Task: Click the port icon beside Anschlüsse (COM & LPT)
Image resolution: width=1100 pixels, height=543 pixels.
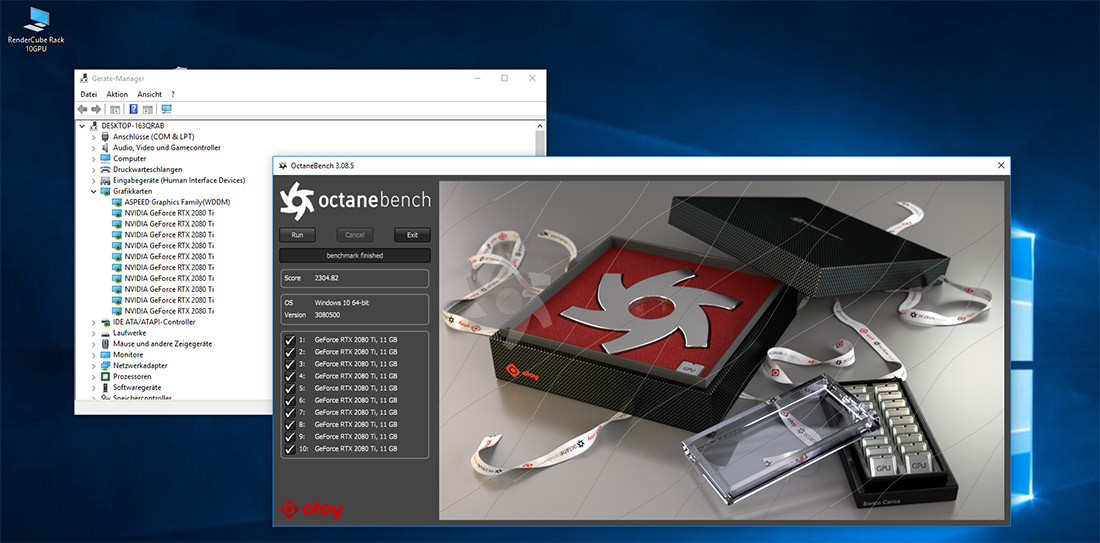Action: (105, 137)
